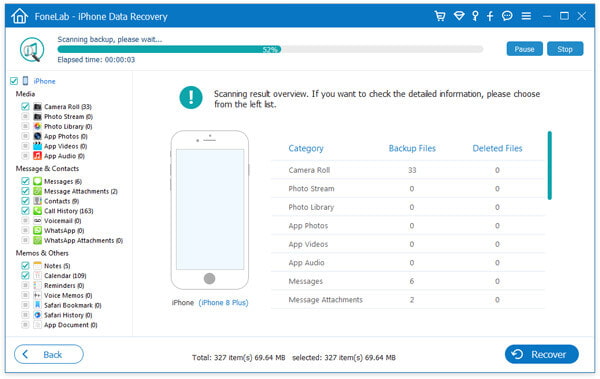Toggle the Call History checkbox
600x379 pixels.
[x=25, y=211]
